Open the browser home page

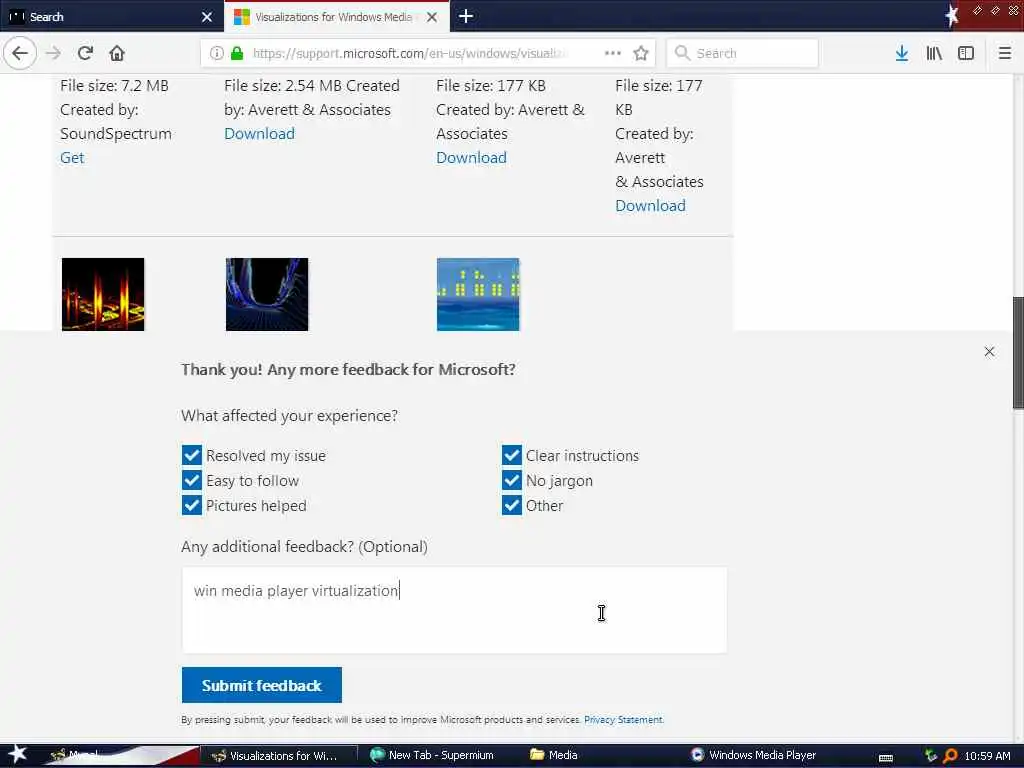117,53
